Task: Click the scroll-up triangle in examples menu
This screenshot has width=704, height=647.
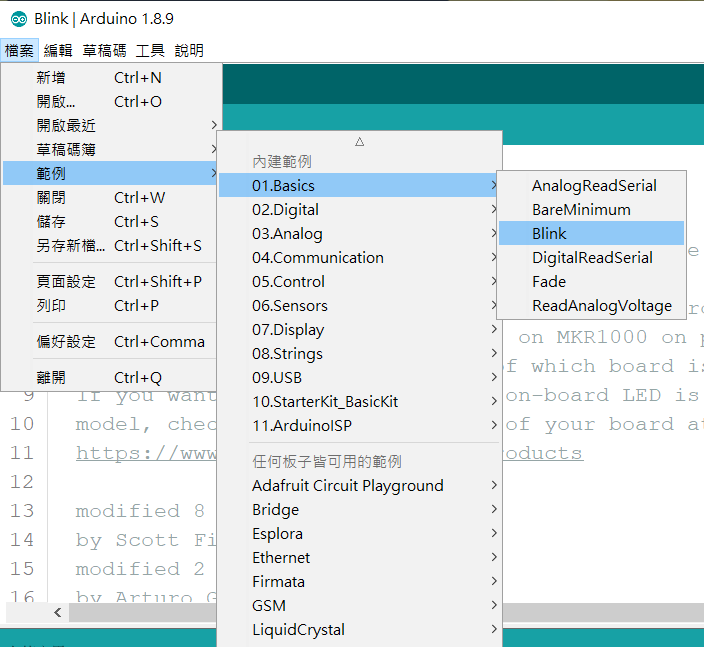Action: tap(359, 142)
